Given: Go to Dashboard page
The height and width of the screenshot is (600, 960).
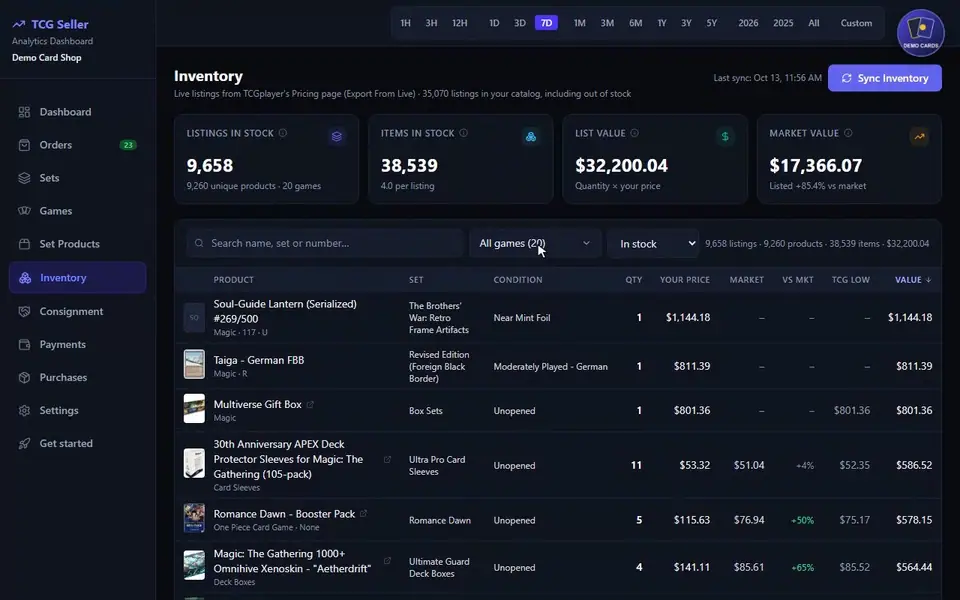Looking at the screenshot, I should pos(78,112).
